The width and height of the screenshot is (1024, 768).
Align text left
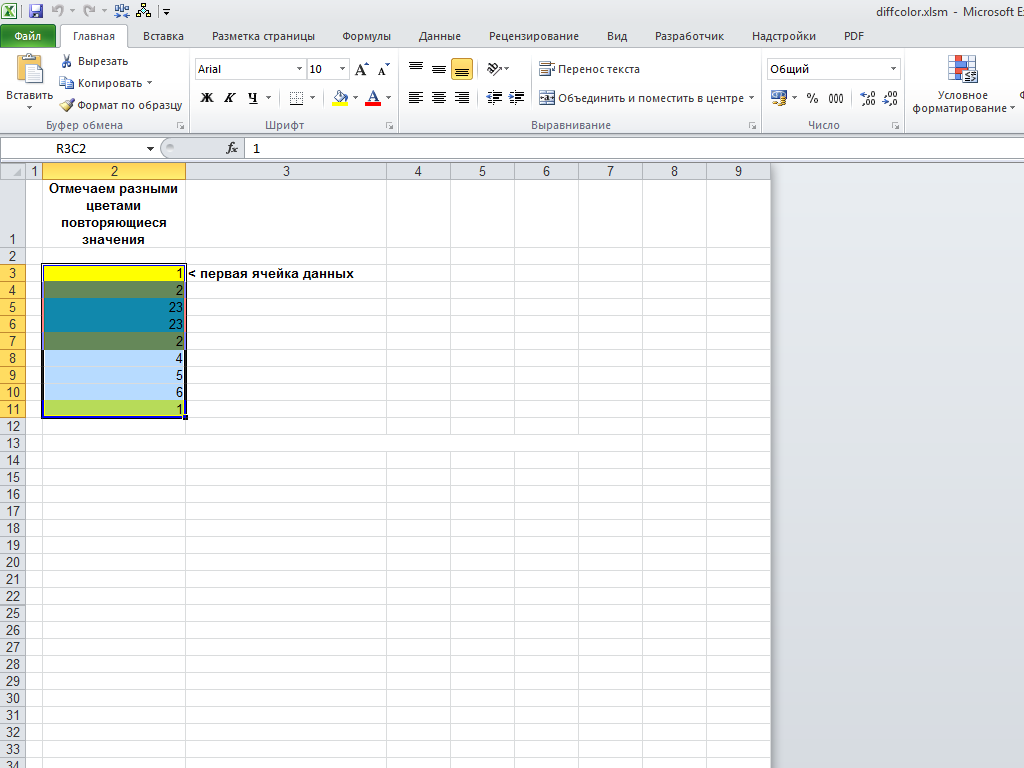point(416,98)
